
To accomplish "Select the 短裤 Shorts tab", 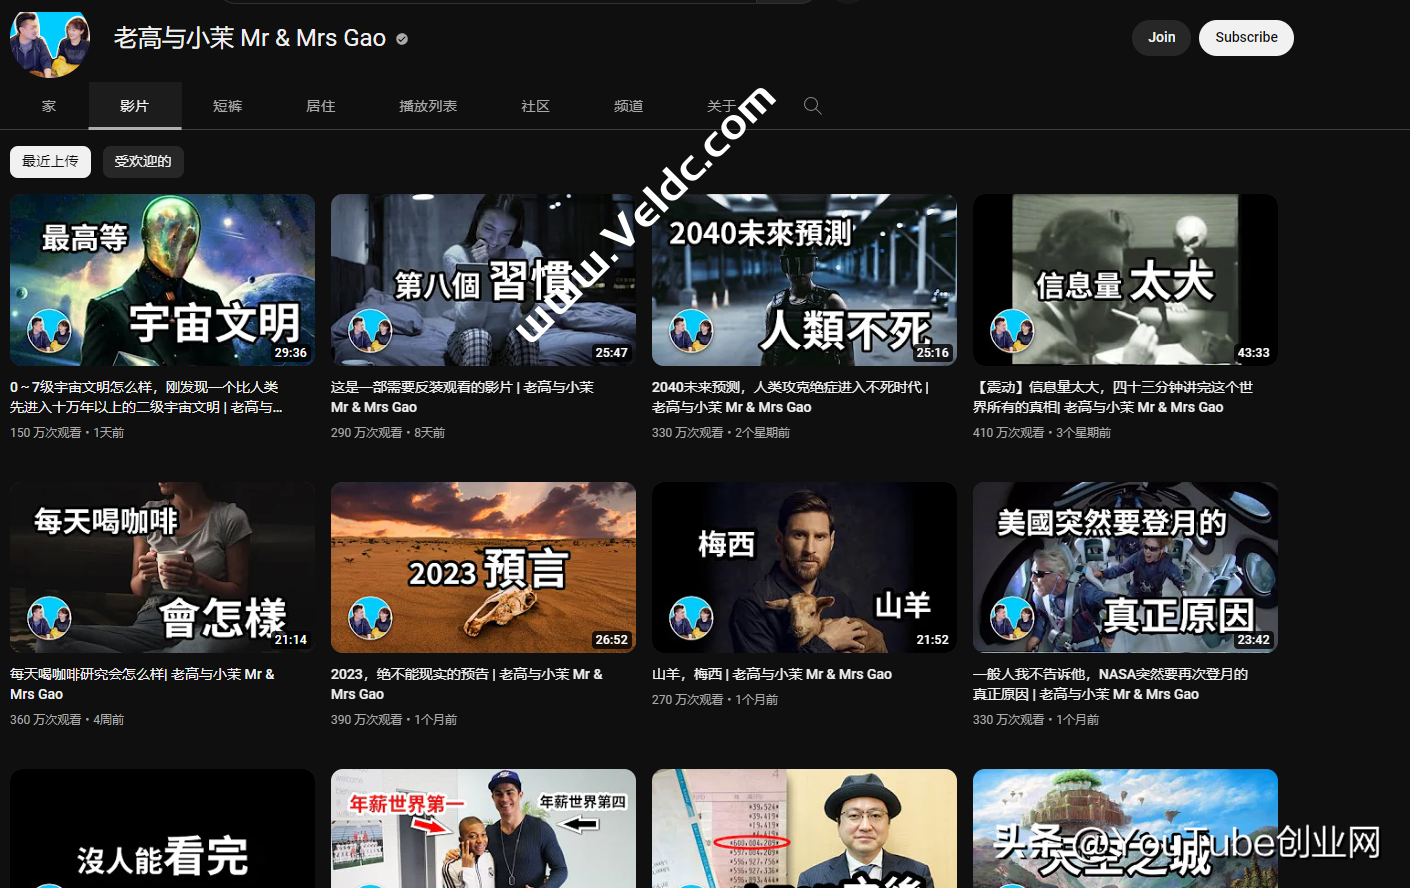I will [227, 106].
